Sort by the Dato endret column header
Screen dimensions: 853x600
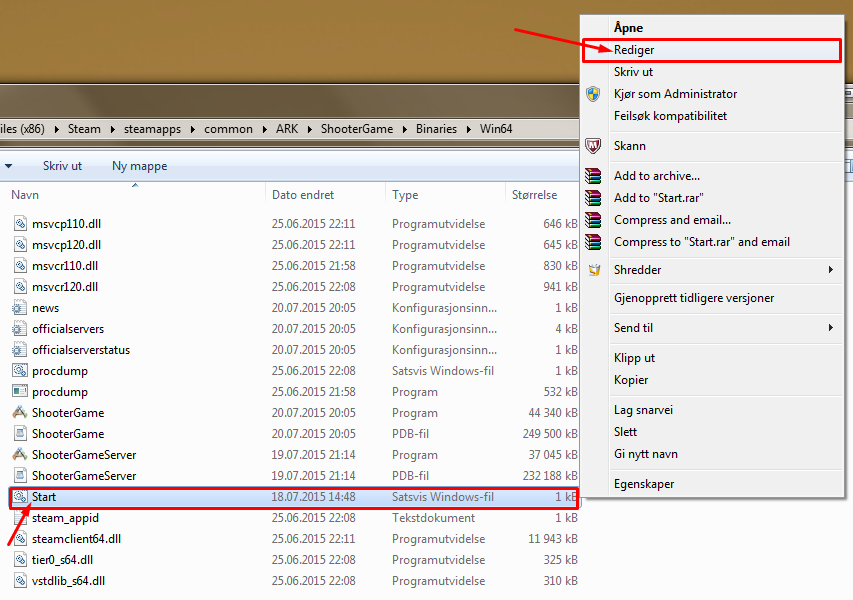point(303,195)
